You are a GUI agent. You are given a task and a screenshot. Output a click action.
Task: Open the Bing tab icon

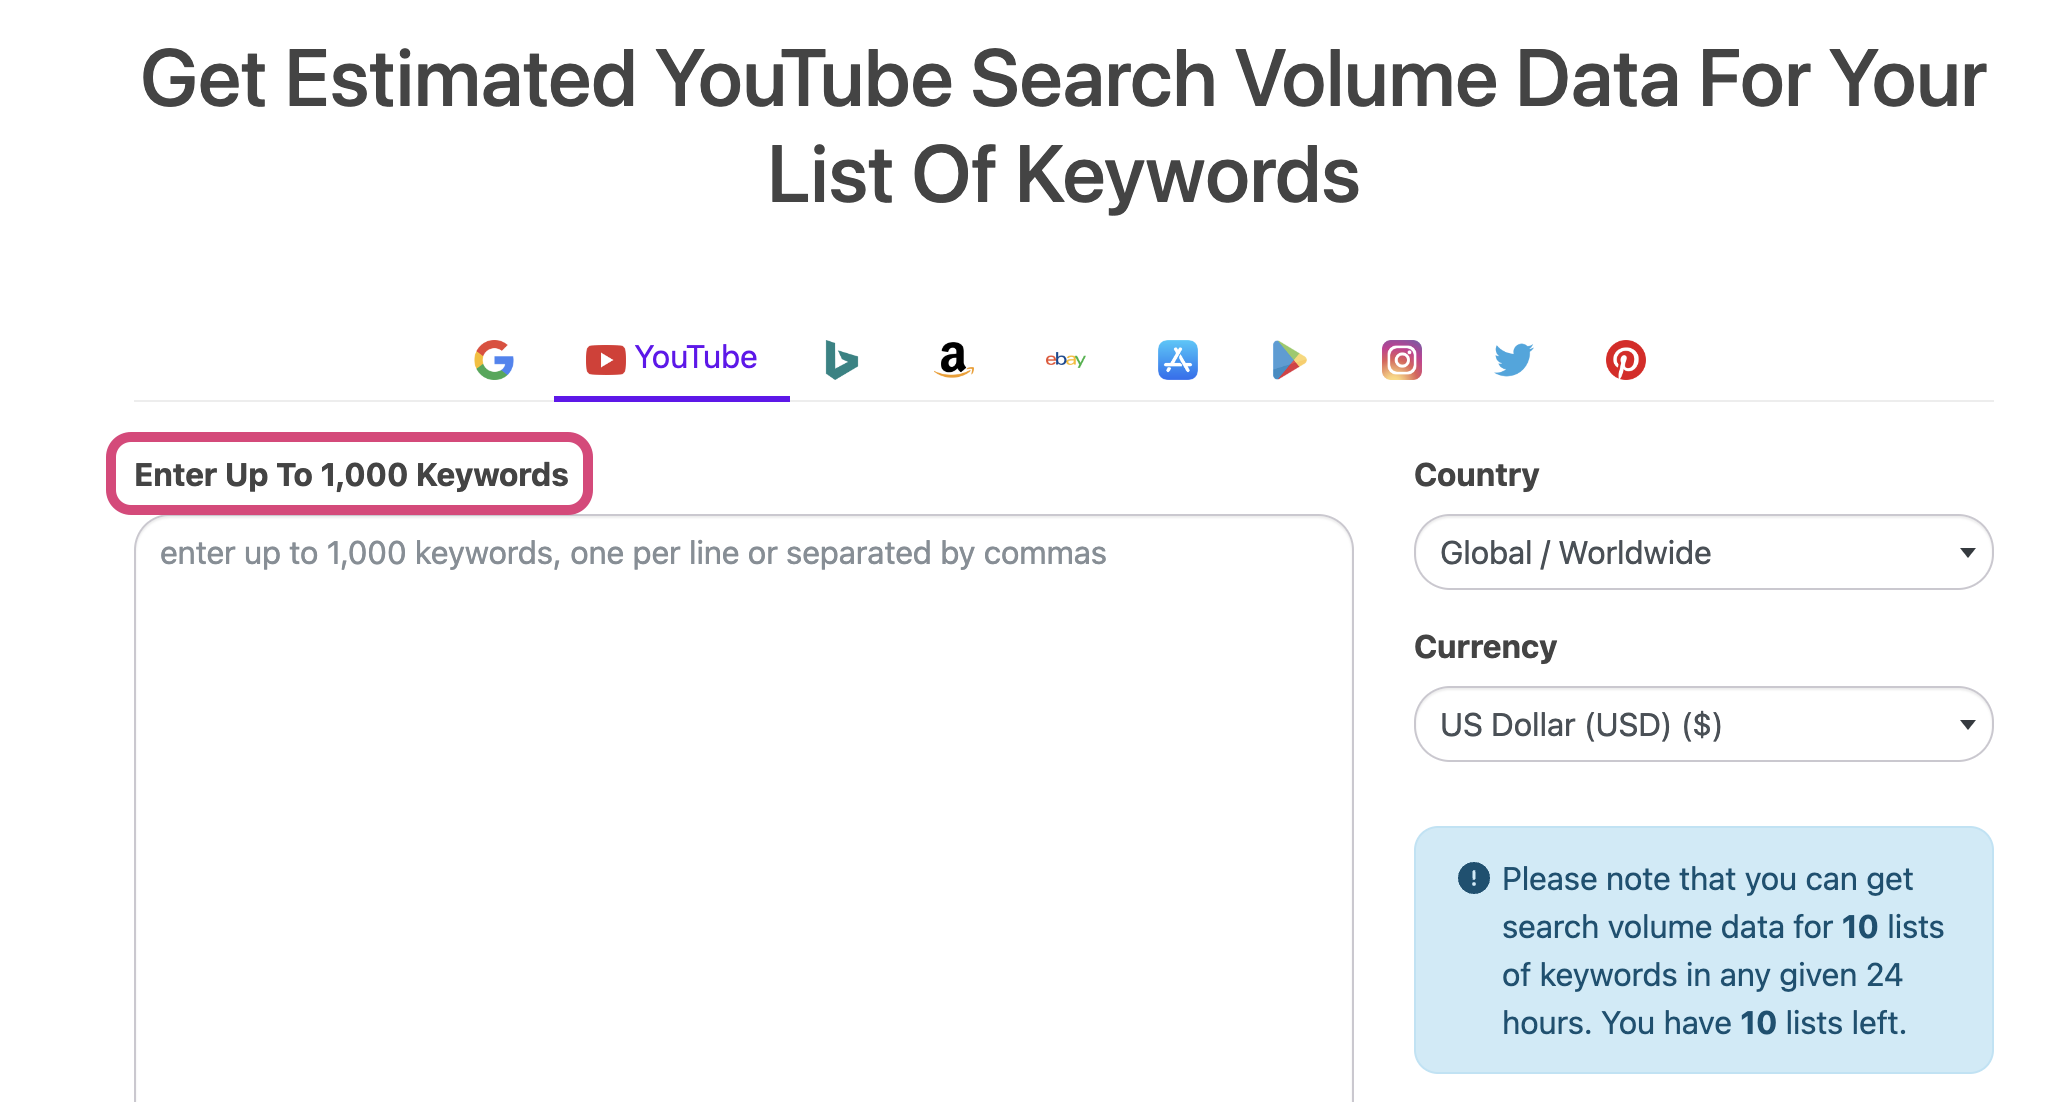(x=841, y=360)
